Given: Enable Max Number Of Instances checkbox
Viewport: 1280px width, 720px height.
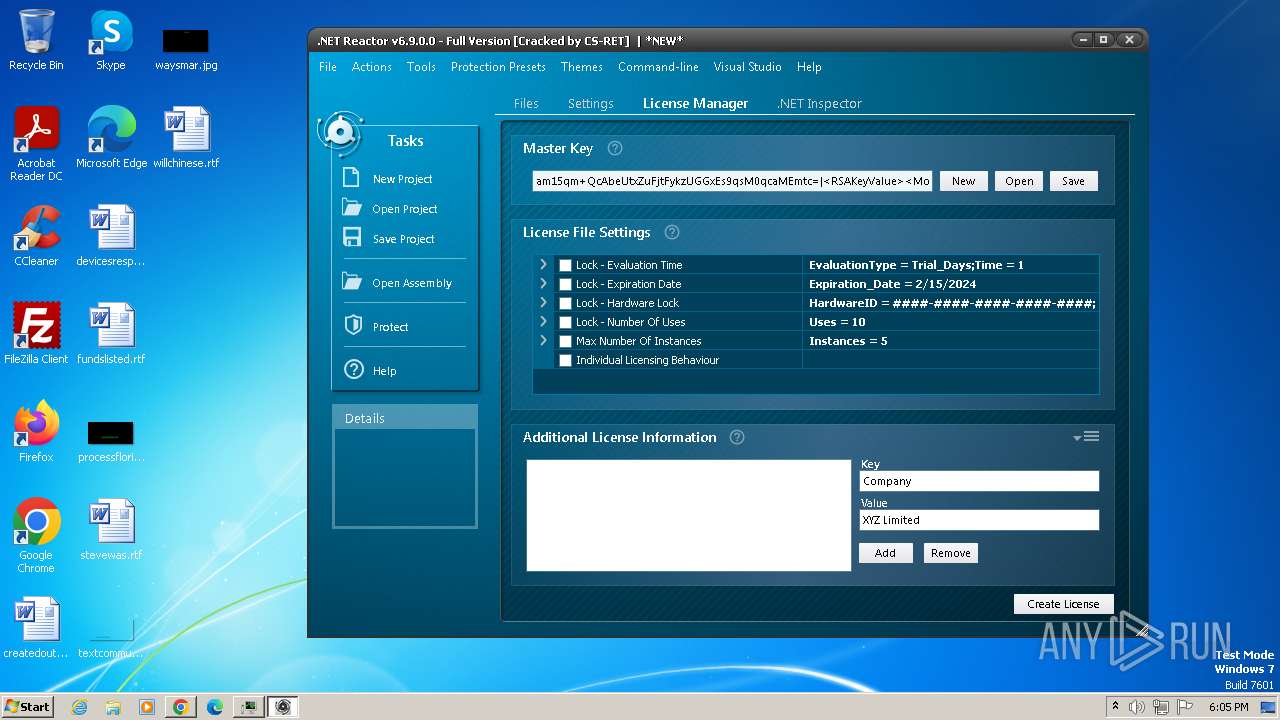Looking at the screenshot, I should [566, 341].
